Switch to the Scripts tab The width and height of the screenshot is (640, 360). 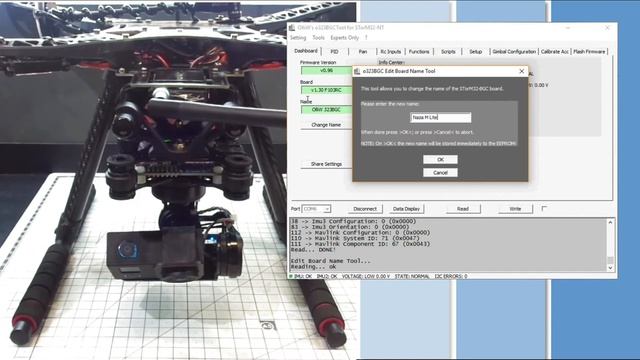(x=448, y=51)
